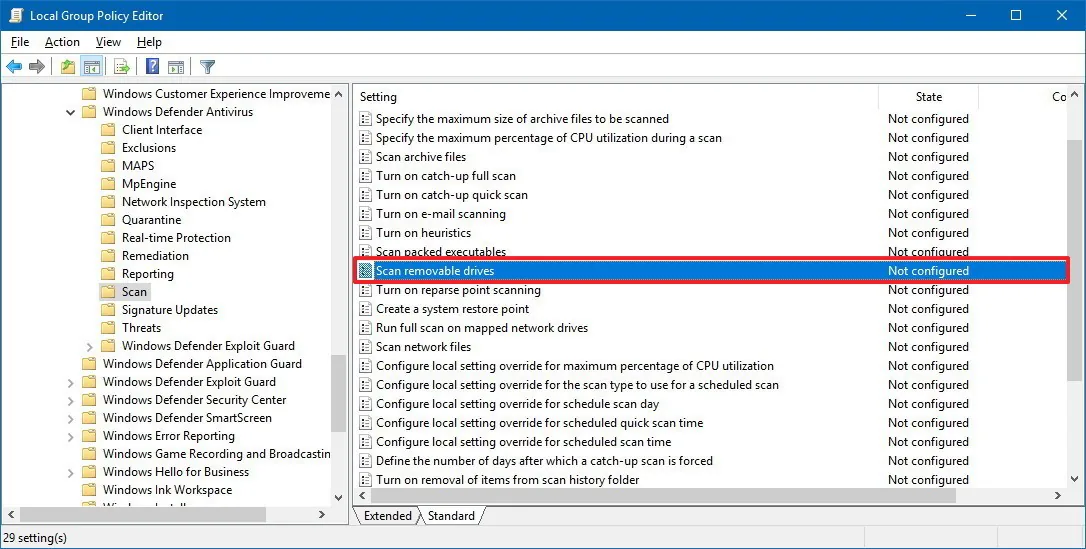Click the Export List toolbar icon
This screenshot has width=1086, height=549.
122,66
